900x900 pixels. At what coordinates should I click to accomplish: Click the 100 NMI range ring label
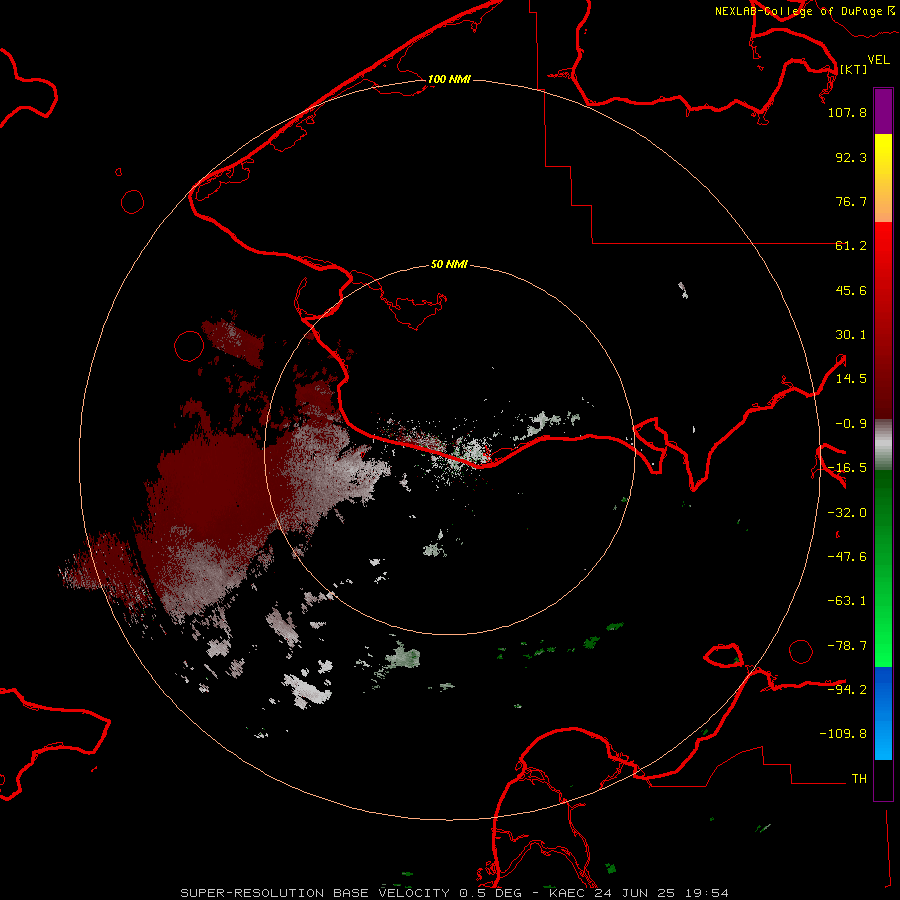449,79
